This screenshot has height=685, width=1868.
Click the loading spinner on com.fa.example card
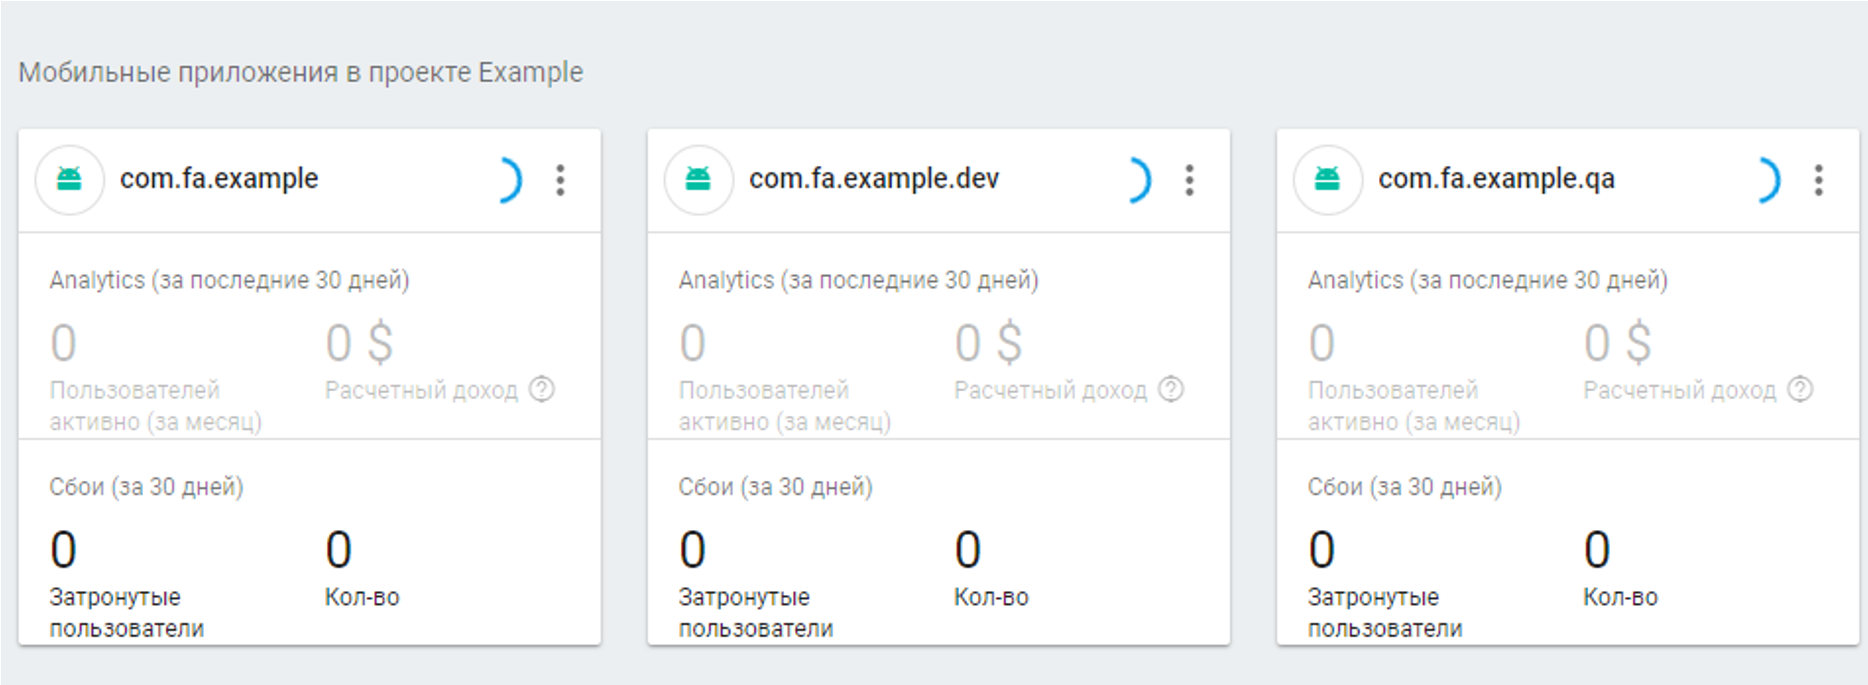(x=510, y=180)
